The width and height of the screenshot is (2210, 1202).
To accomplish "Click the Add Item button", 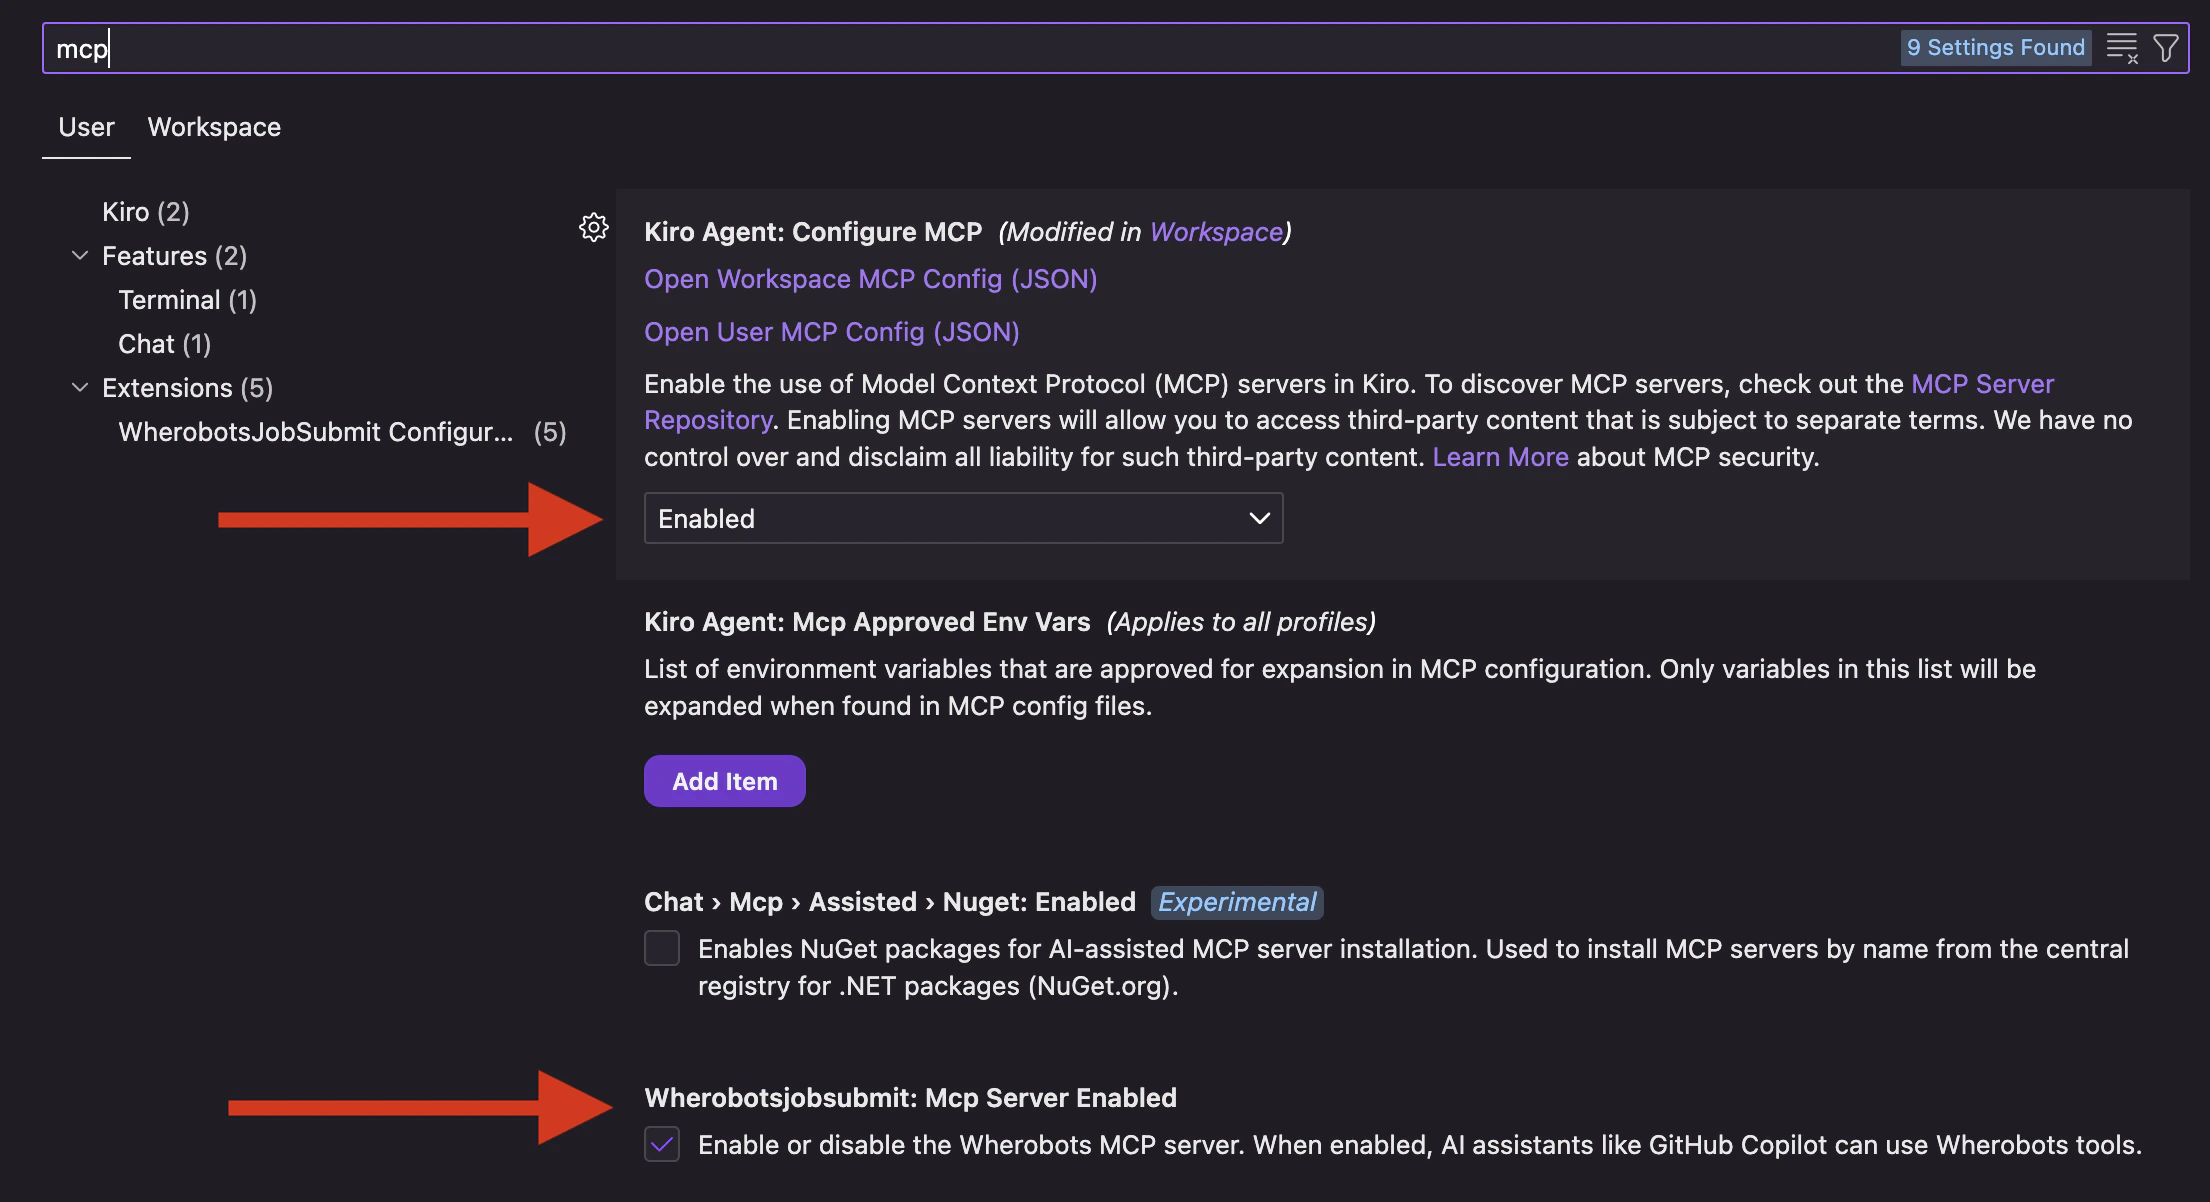I will (x=724, y=781).
